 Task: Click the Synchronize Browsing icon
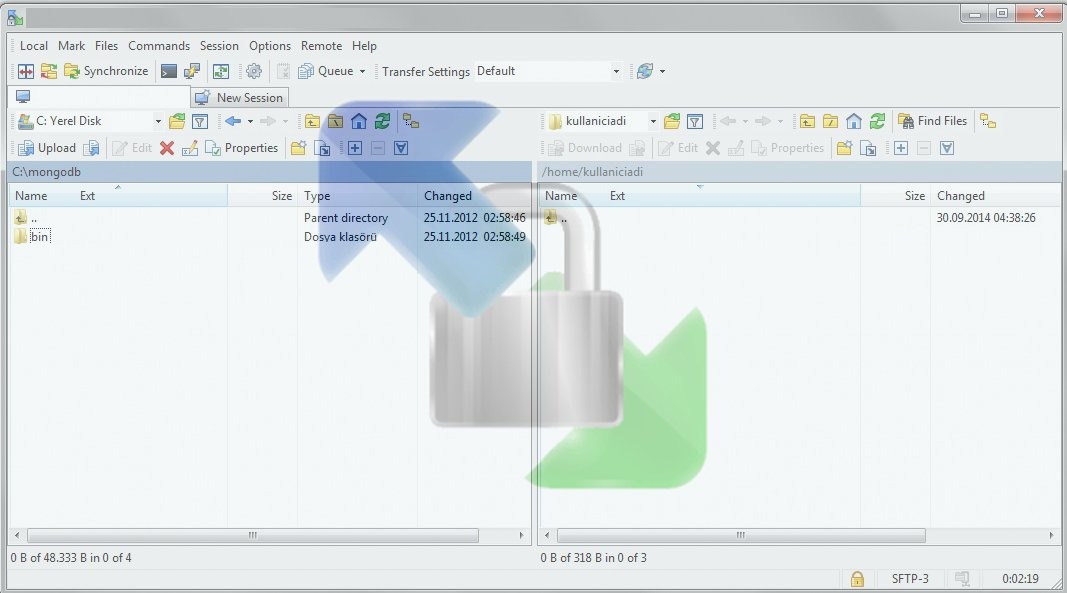(49, 71)
